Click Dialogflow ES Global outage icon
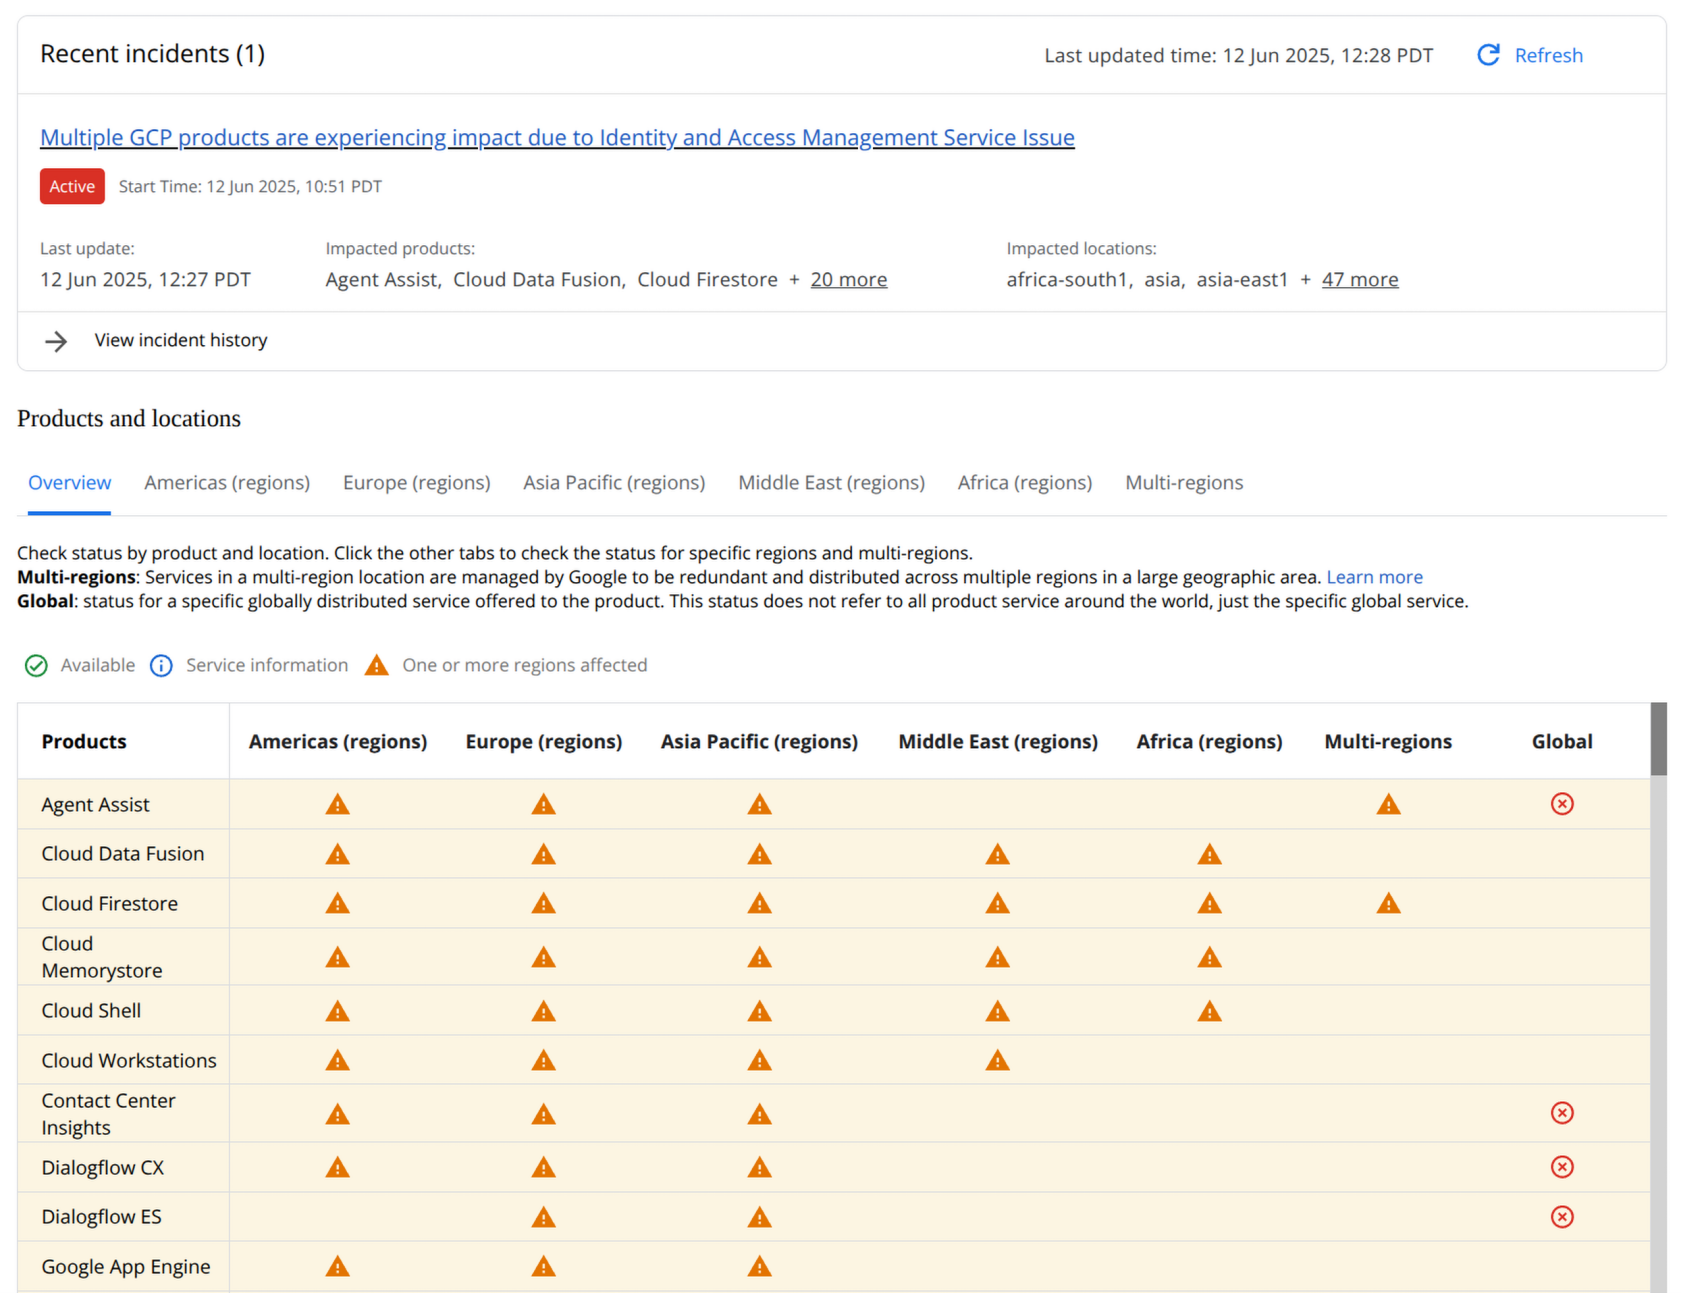 coord(1562,1217)
